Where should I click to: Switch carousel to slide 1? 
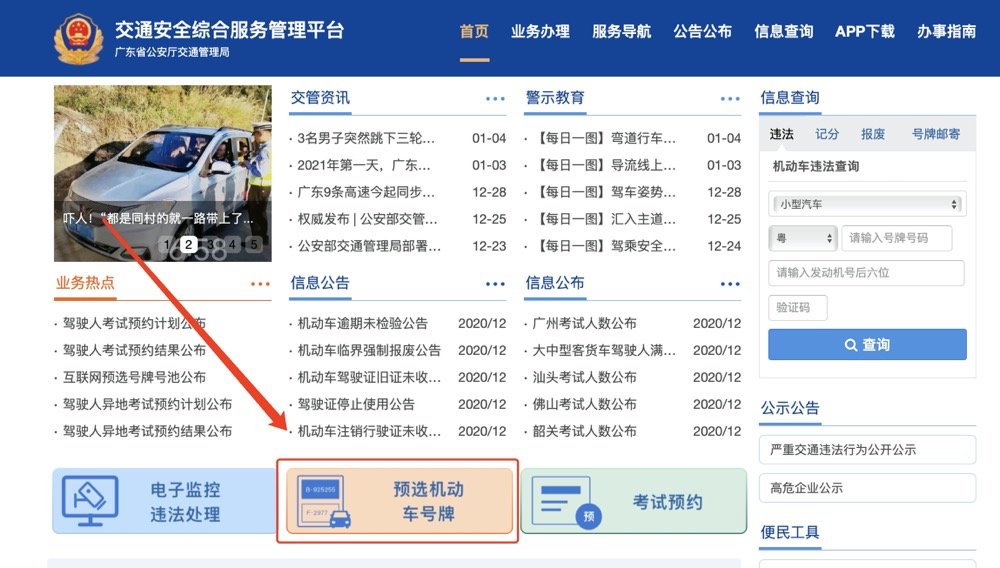click(x=166, y=244)
